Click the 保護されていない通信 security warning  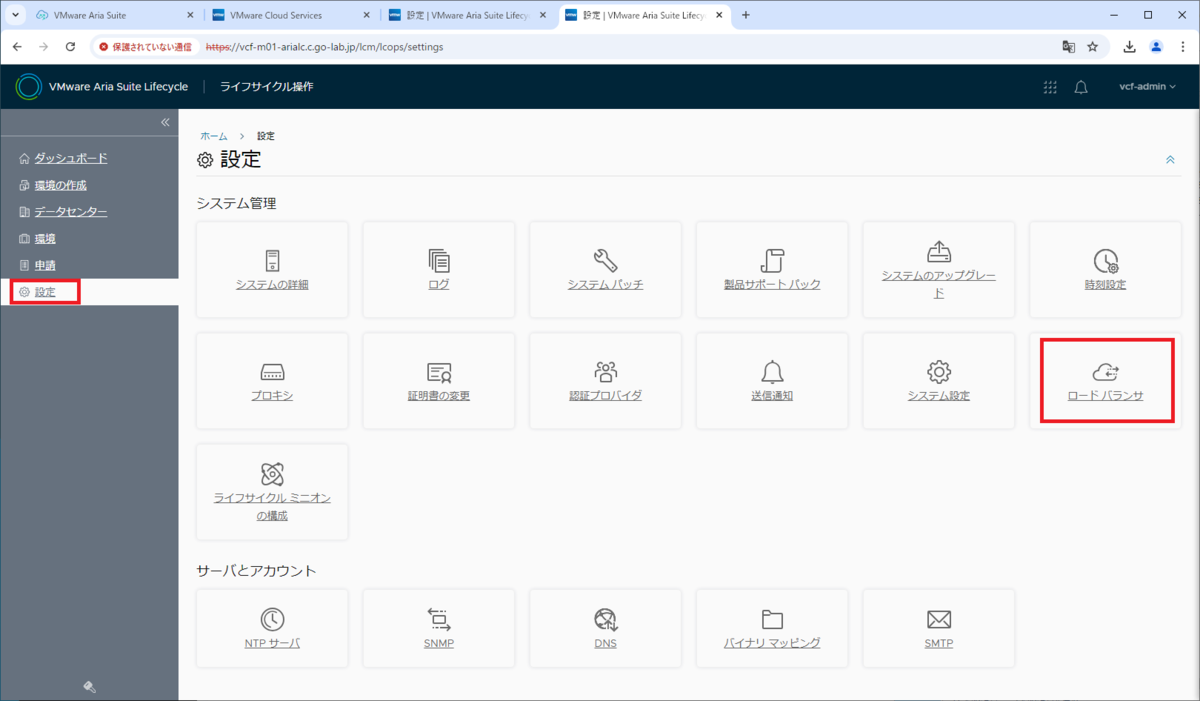145,47
